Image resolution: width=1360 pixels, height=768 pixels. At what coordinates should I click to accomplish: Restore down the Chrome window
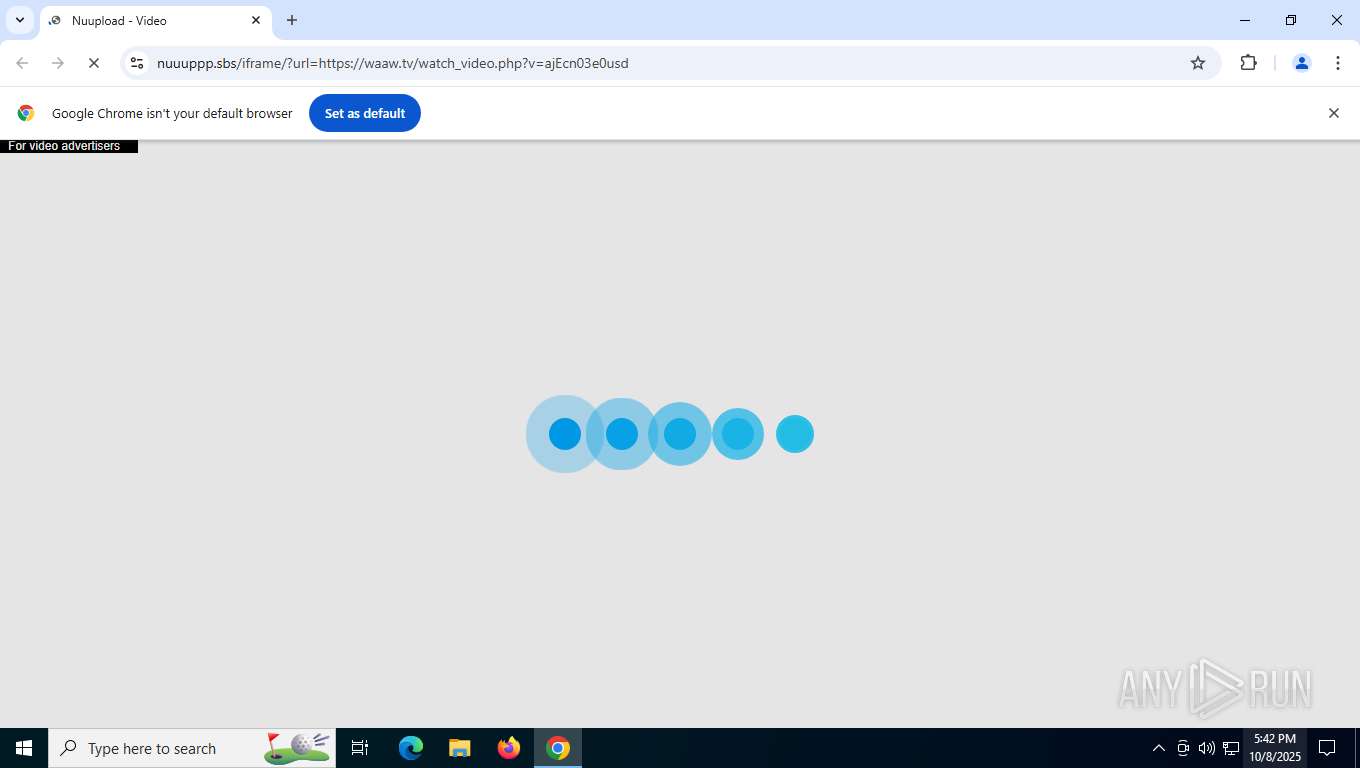(x=1291, y=20)
